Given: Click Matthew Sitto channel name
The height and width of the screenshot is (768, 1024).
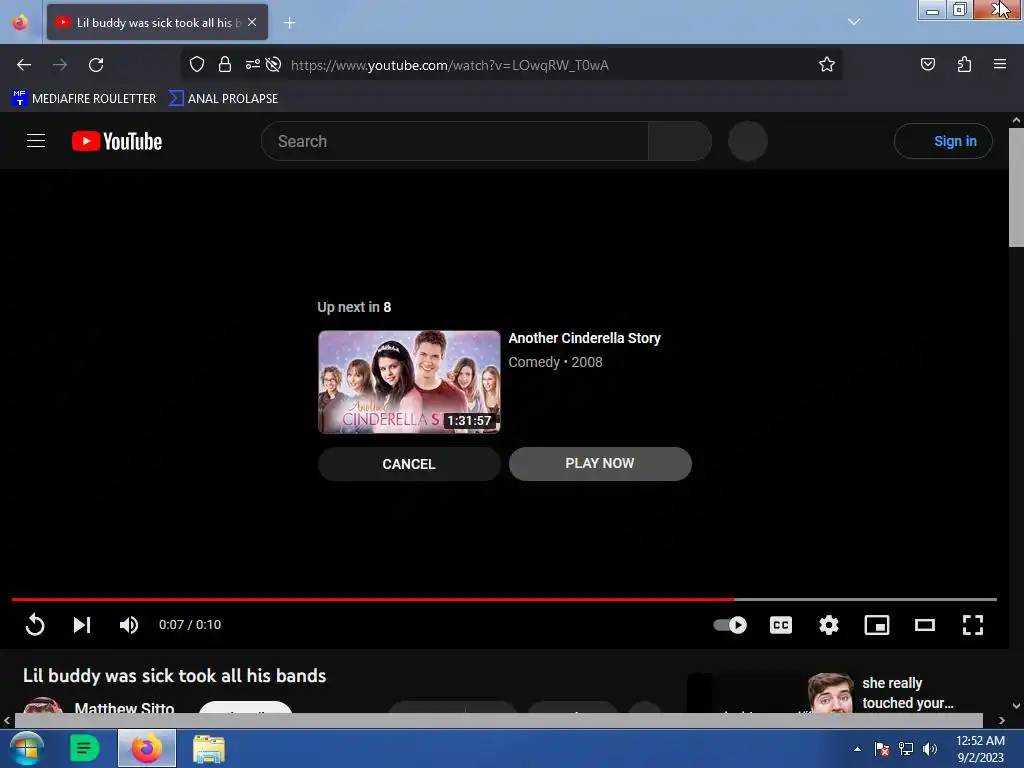Looking at the screenshot, I should (x=124, y=708).
